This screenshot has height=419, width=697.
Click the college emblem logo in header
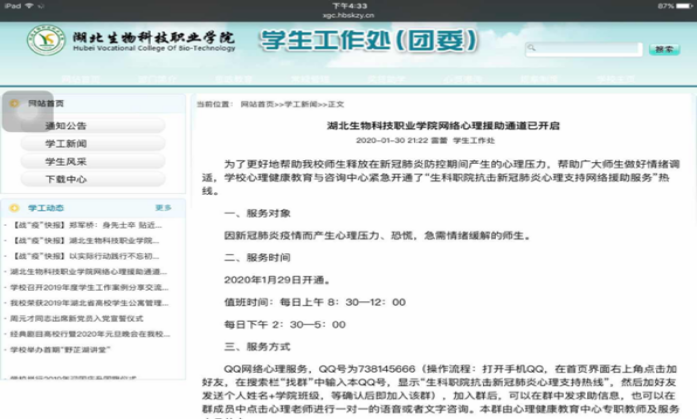pos(46,40)
